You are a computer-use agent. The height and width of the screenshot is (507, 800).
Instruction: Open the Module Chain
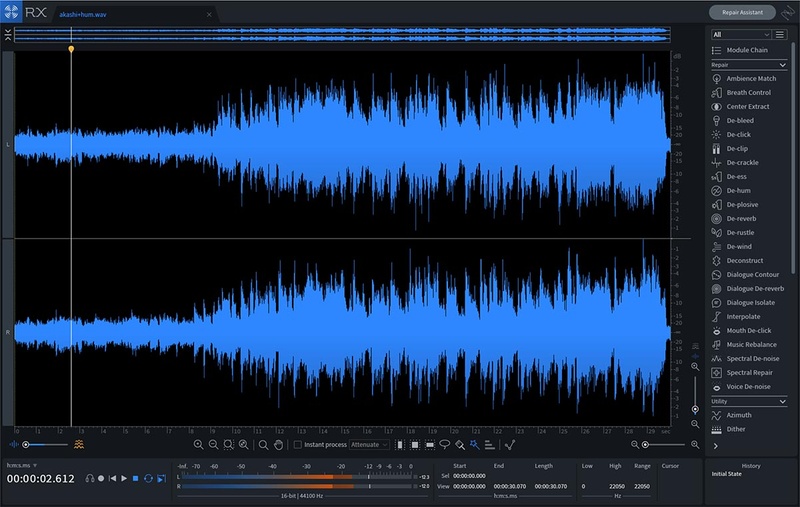point(747,50)
